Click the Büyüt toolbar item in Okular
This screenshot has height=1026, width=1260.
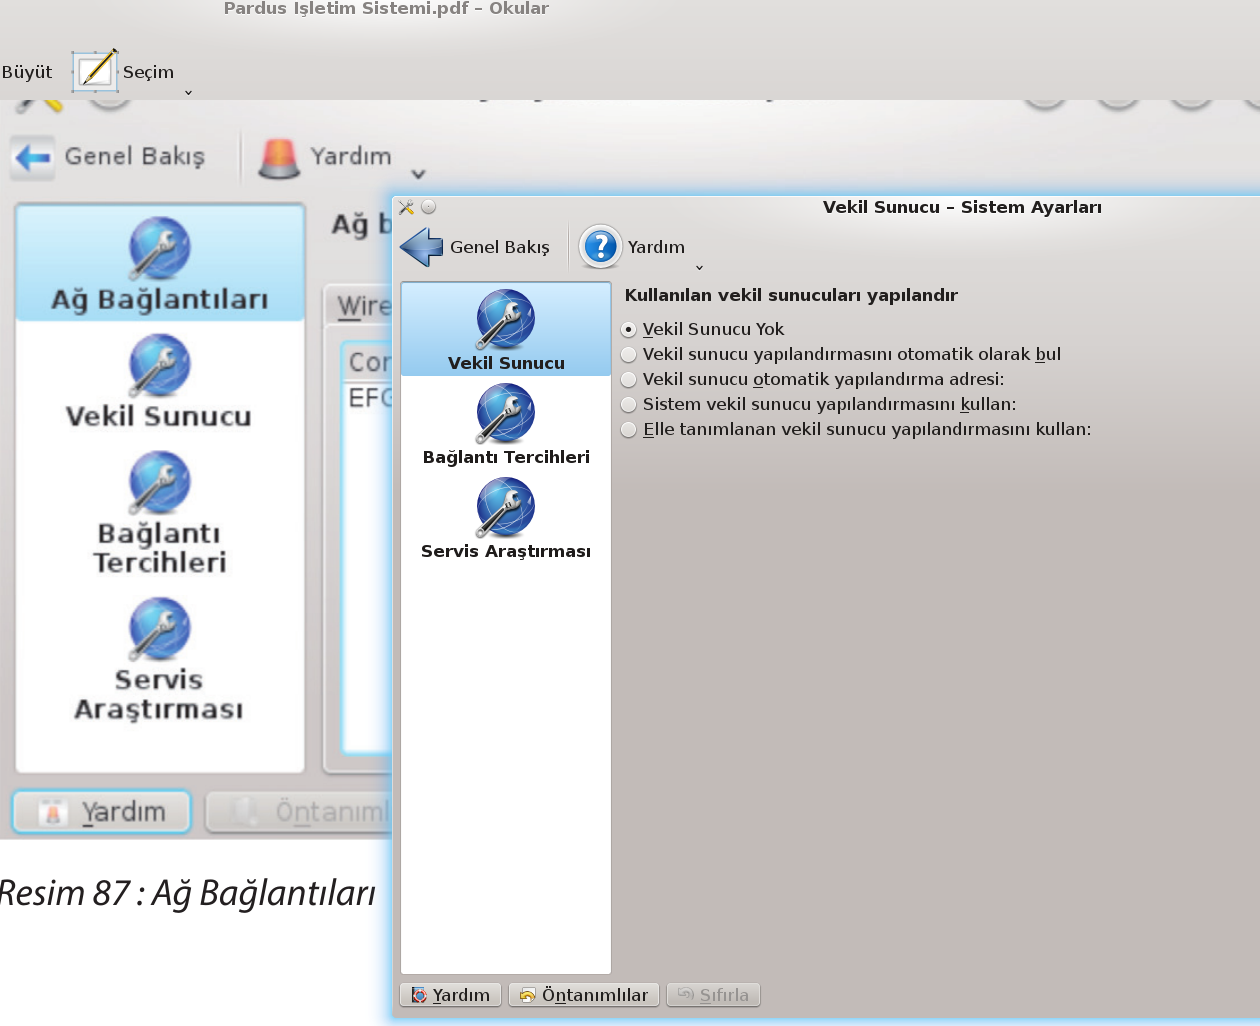pos(27,72)
